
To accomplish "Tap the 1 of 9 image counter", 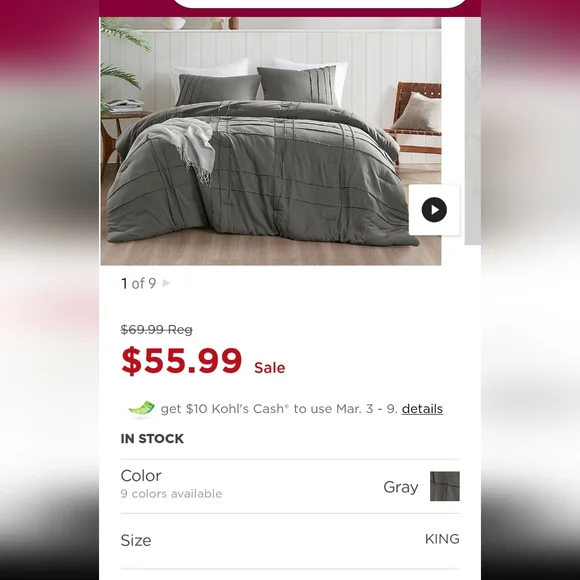I will (x=139, y=283).
